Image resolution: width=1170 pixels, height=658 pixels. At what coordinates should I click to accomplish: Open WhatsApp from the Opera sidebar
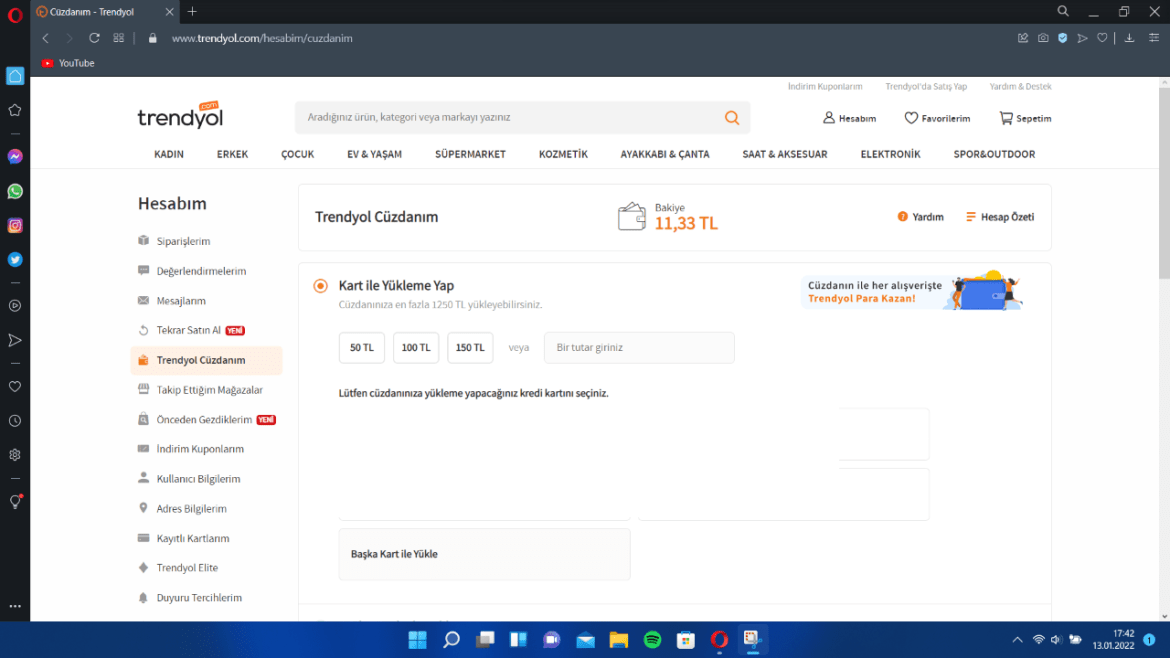point(14,191)
